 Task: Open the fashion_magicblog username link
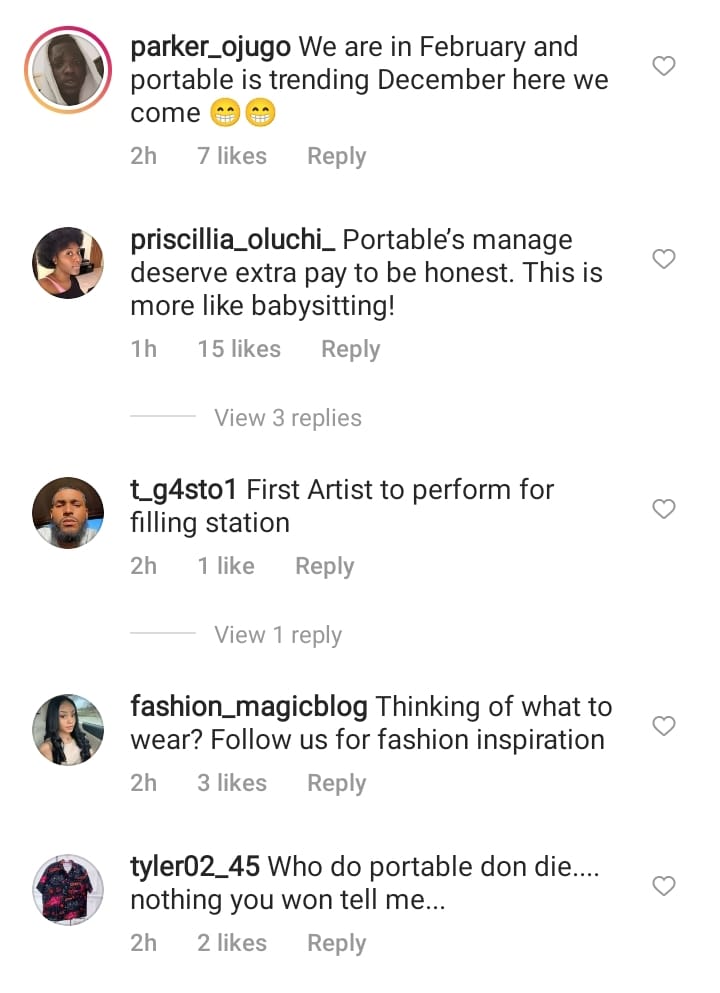(249, 707)
